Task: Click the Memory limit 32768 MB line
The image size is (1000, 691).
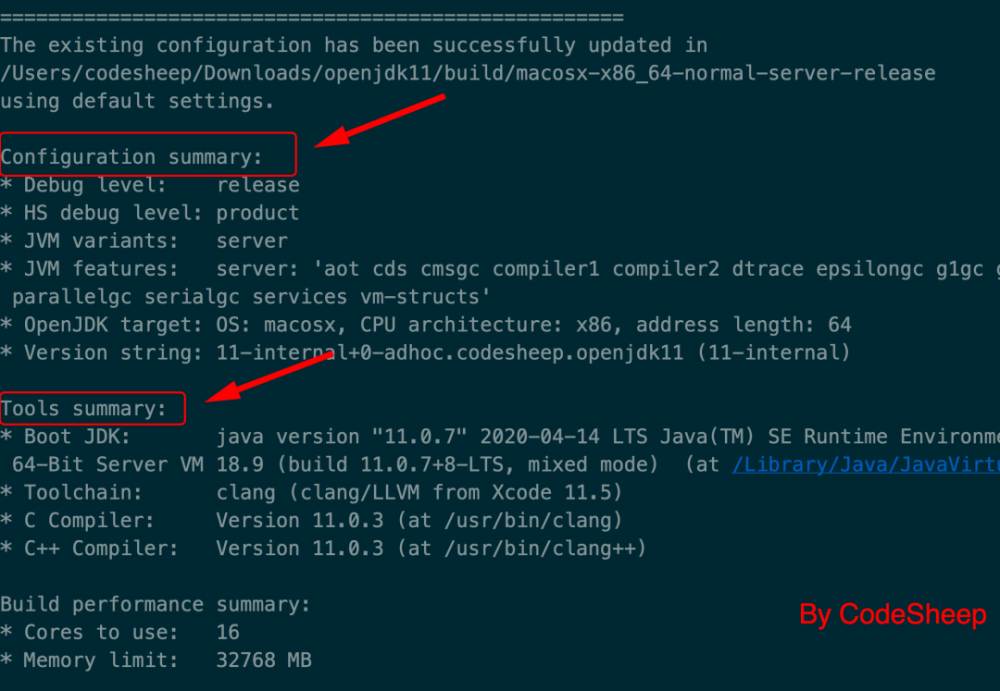Action: (x=156, y=660)
